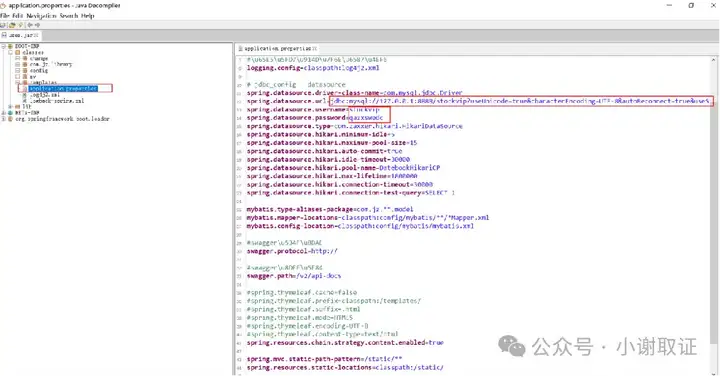This screenshot has height=376, width=720.
Task: Close the jar file tab
Action: [35, 35]
